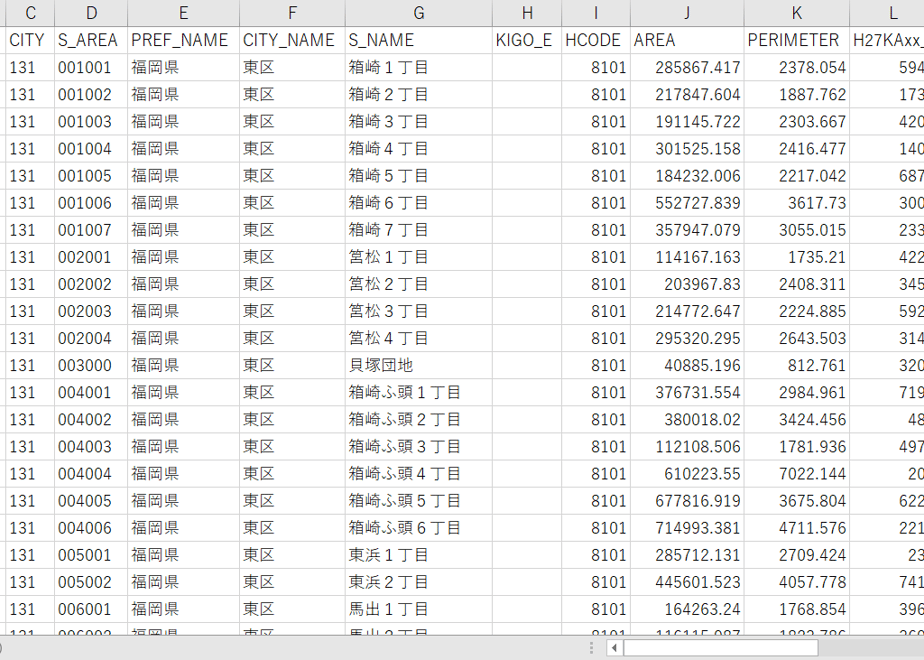
Task: Select cell 東浜２丁目
Action: (x=418, y=582)
